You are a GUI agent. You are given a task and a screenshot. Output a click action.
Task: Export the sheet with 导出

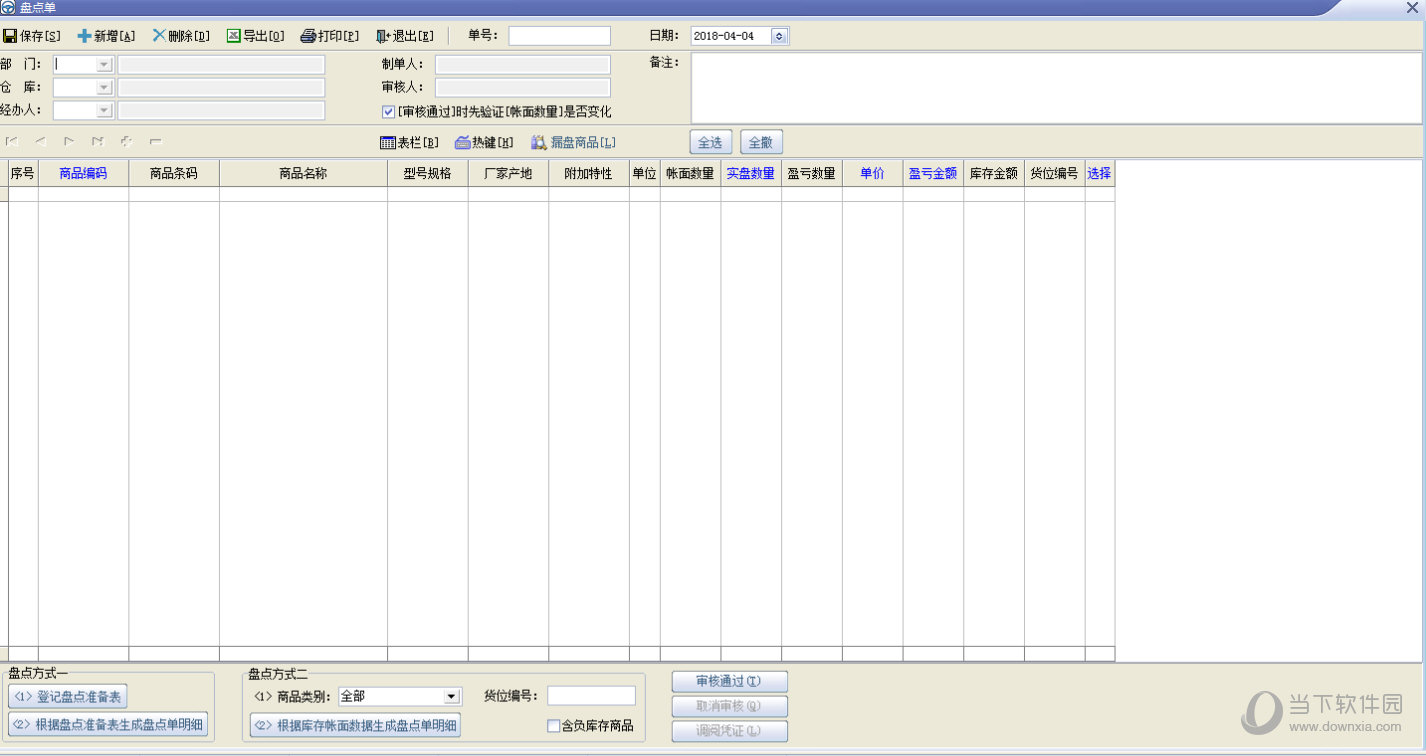click(256, 36)
